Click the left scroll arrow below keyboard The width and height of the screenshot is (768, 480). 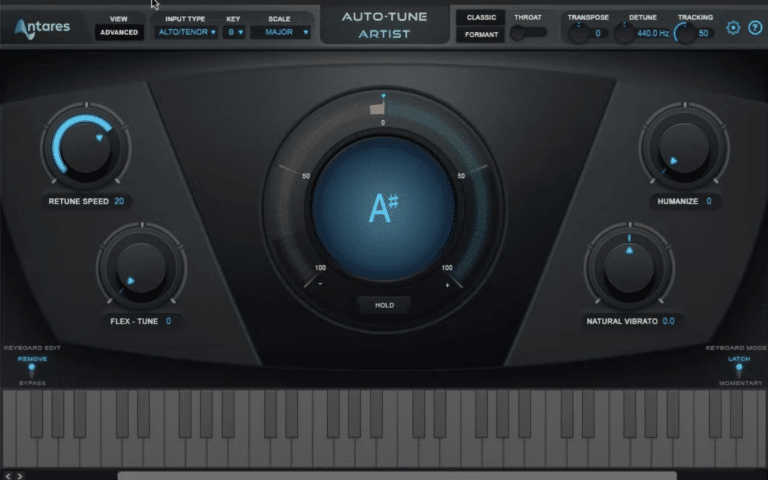[8, 476]
